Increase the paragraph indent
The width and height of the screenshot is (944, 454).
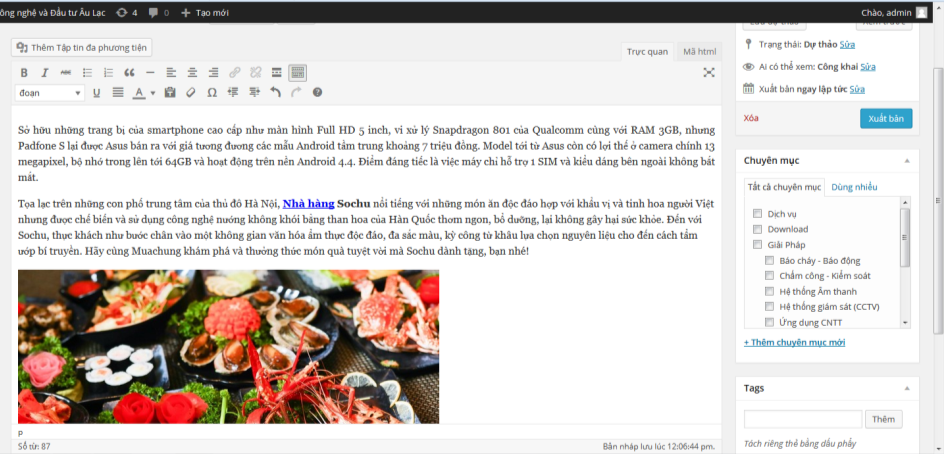254,93
